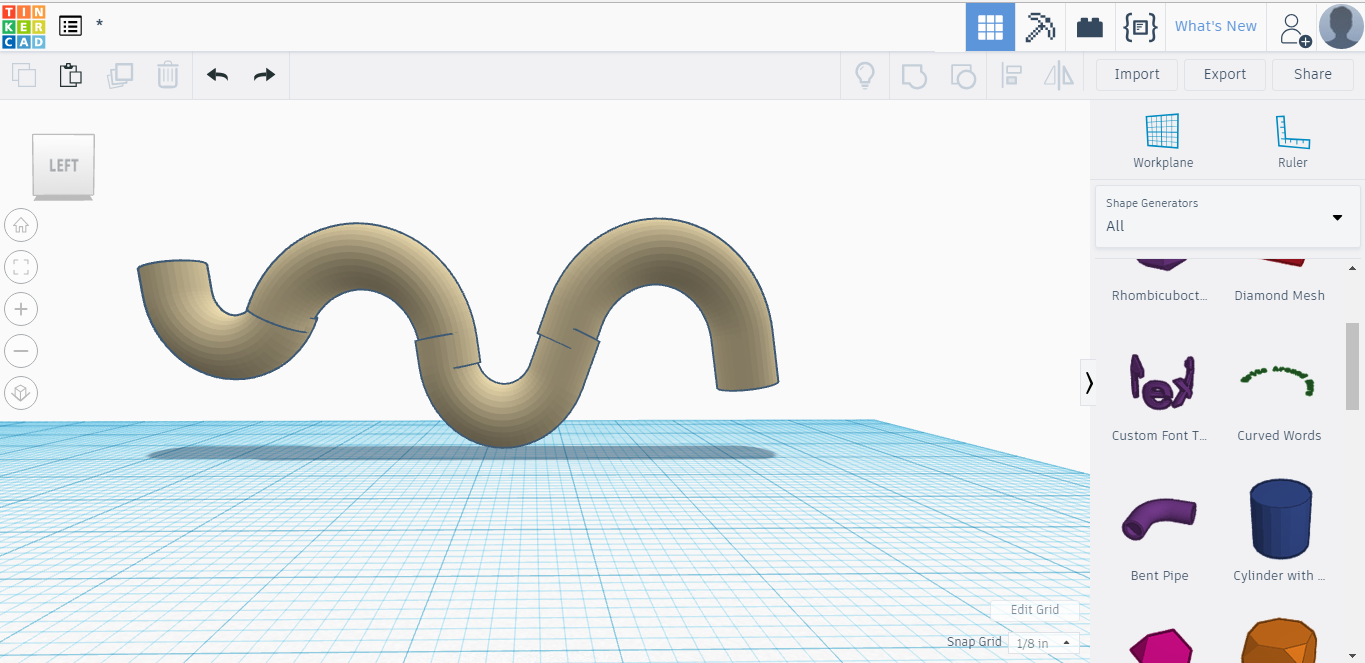Screen dimensions: 1365x663
Task: Redo the last action
Action: (x=264, y=75)
